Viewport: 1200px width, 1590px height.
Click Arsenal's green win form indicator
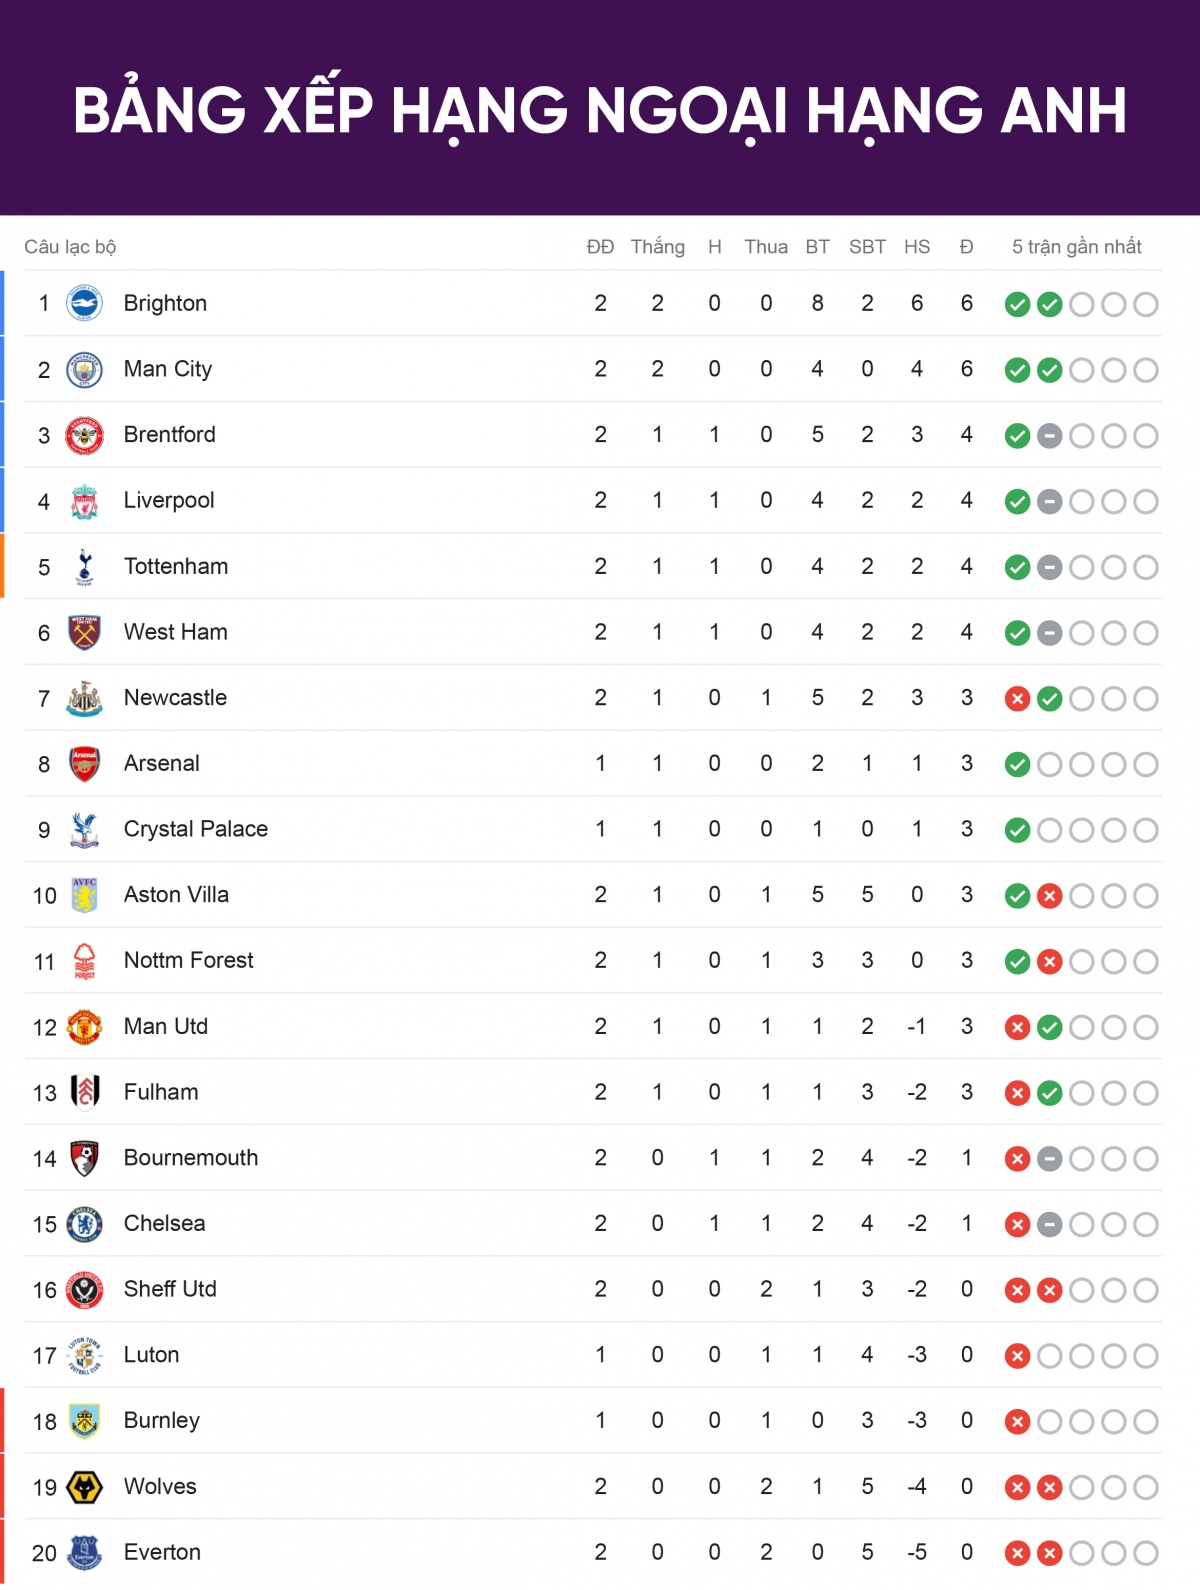(1017, 765)
